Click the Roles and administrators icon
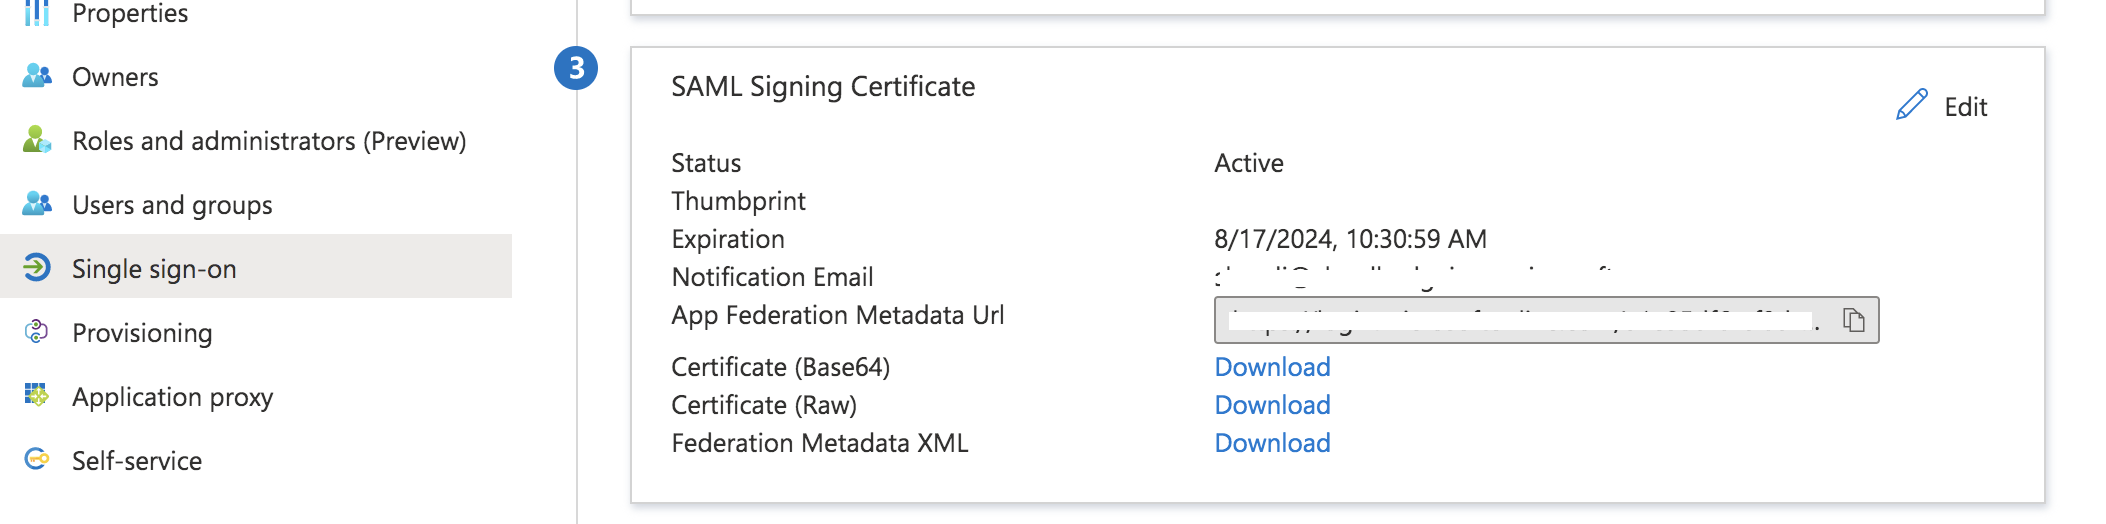The width and height of the screenshot is (2106, 524). (37, 140)
